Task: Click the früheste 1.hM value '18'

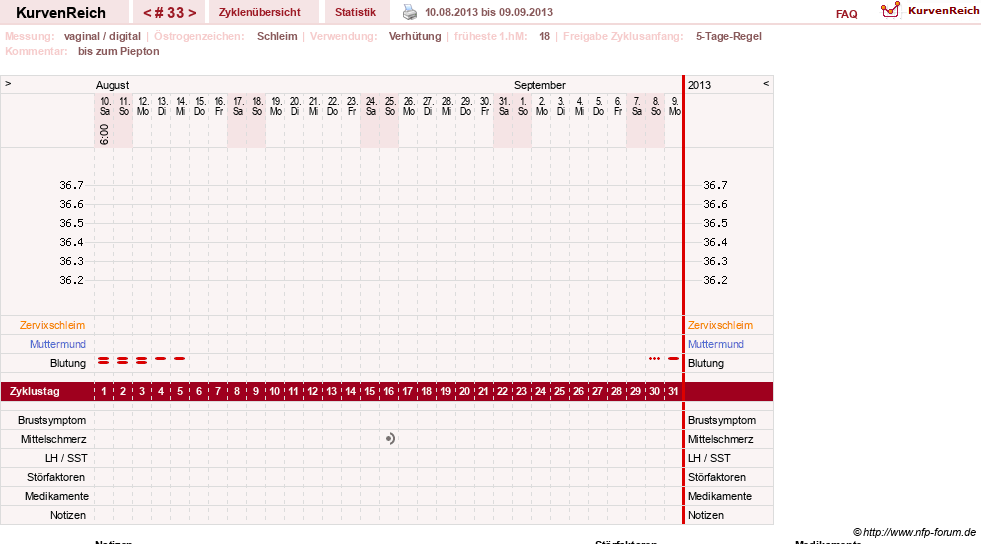Action: click(544, 36)
